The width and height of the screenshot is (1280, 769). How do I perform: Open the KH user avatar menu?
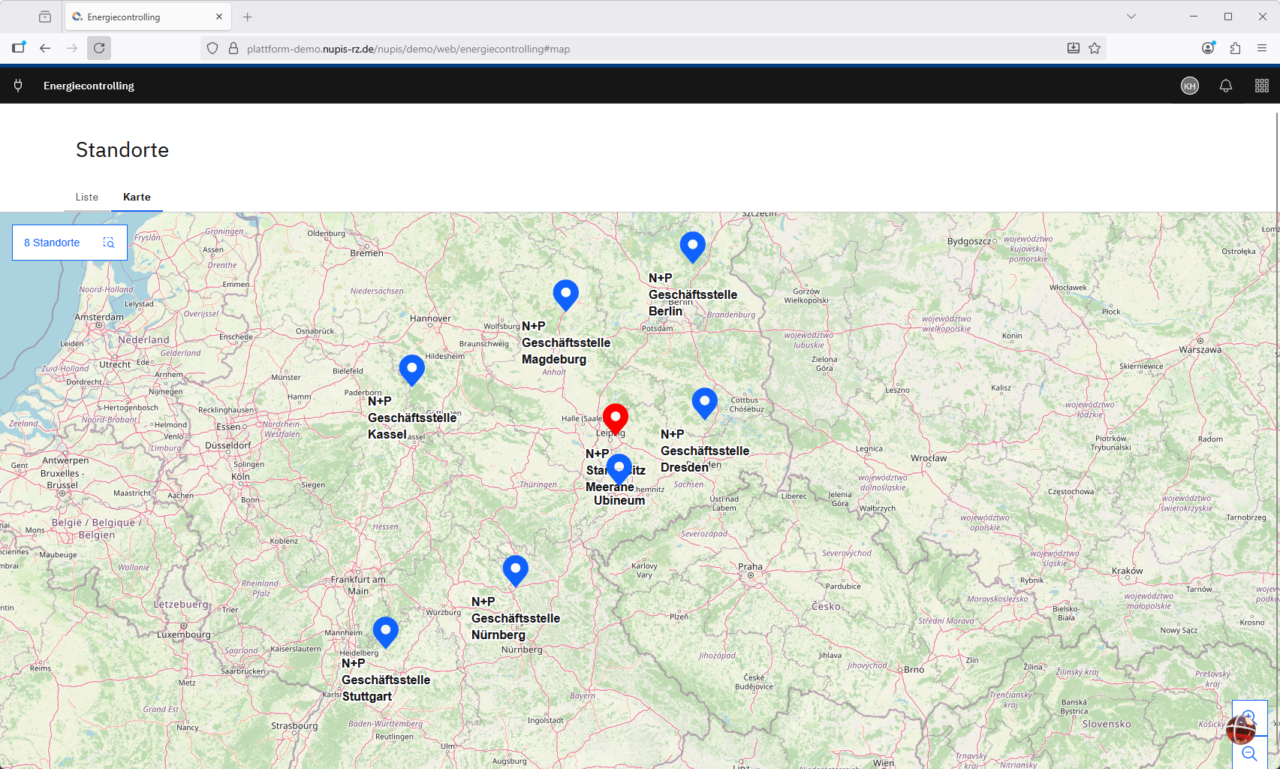pyautogui.click(x=1189, y=86)
